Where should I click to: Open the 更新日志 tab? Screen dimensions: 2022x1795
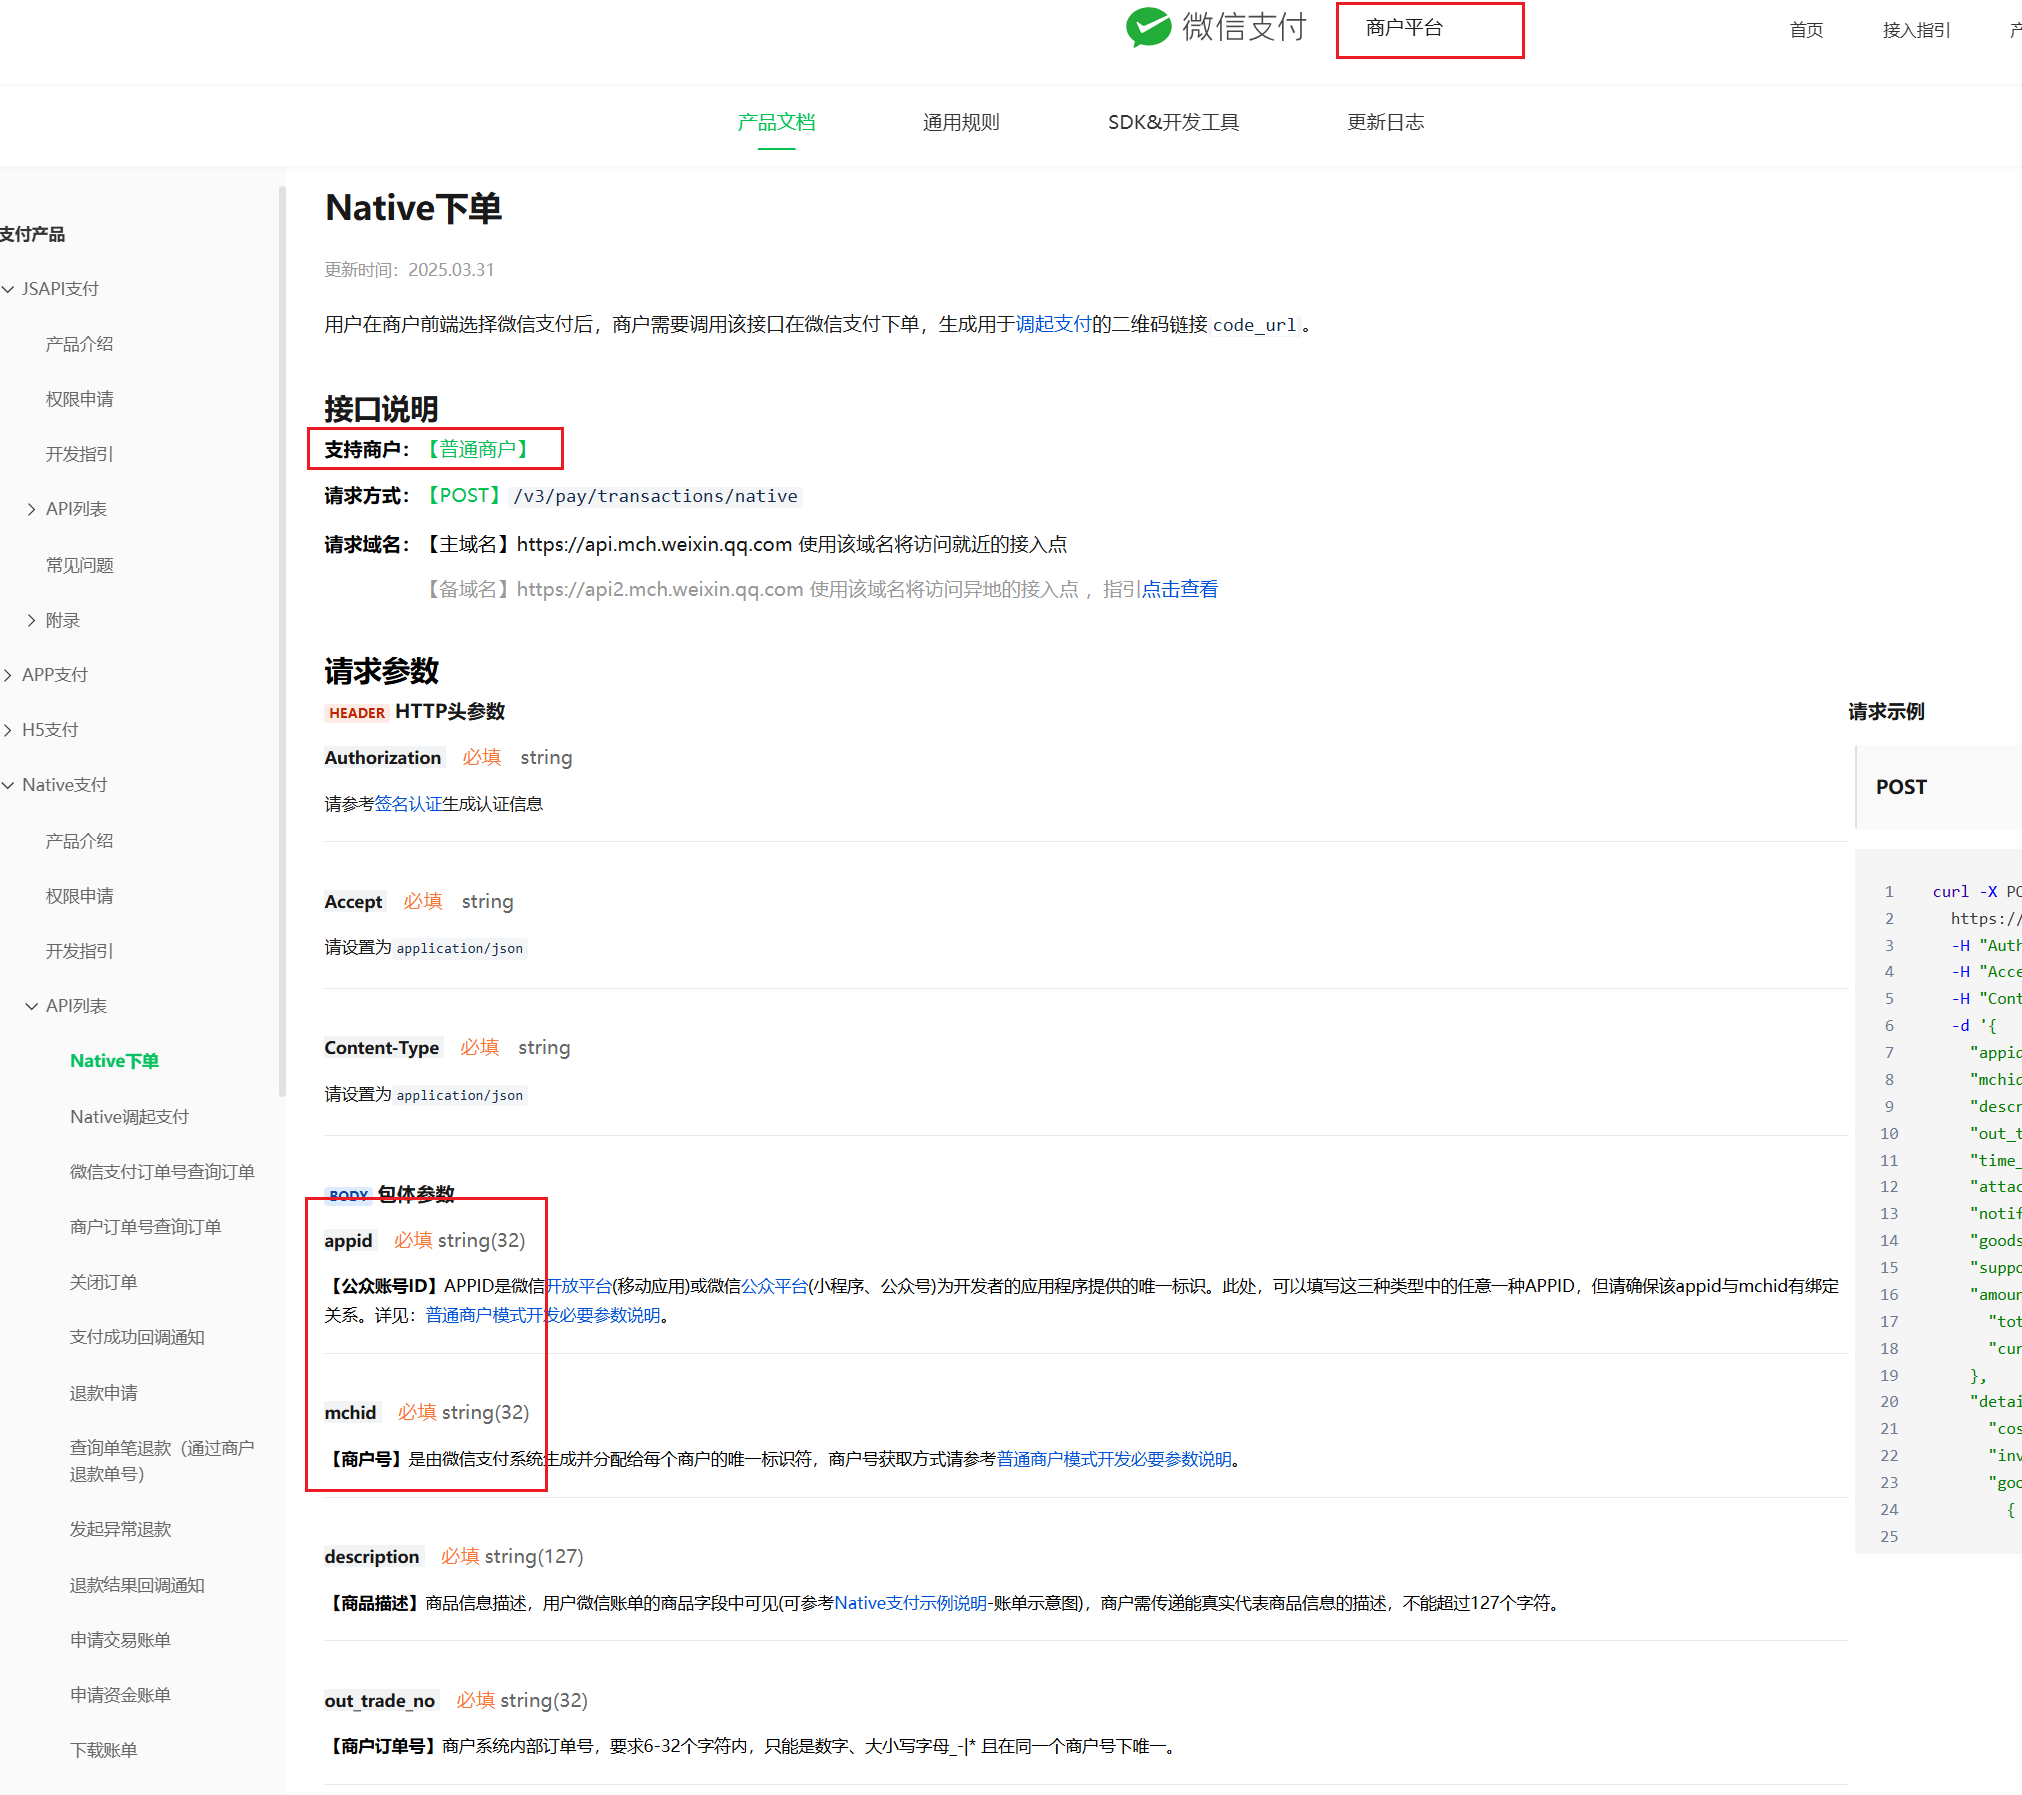(x=1385, y=122)
